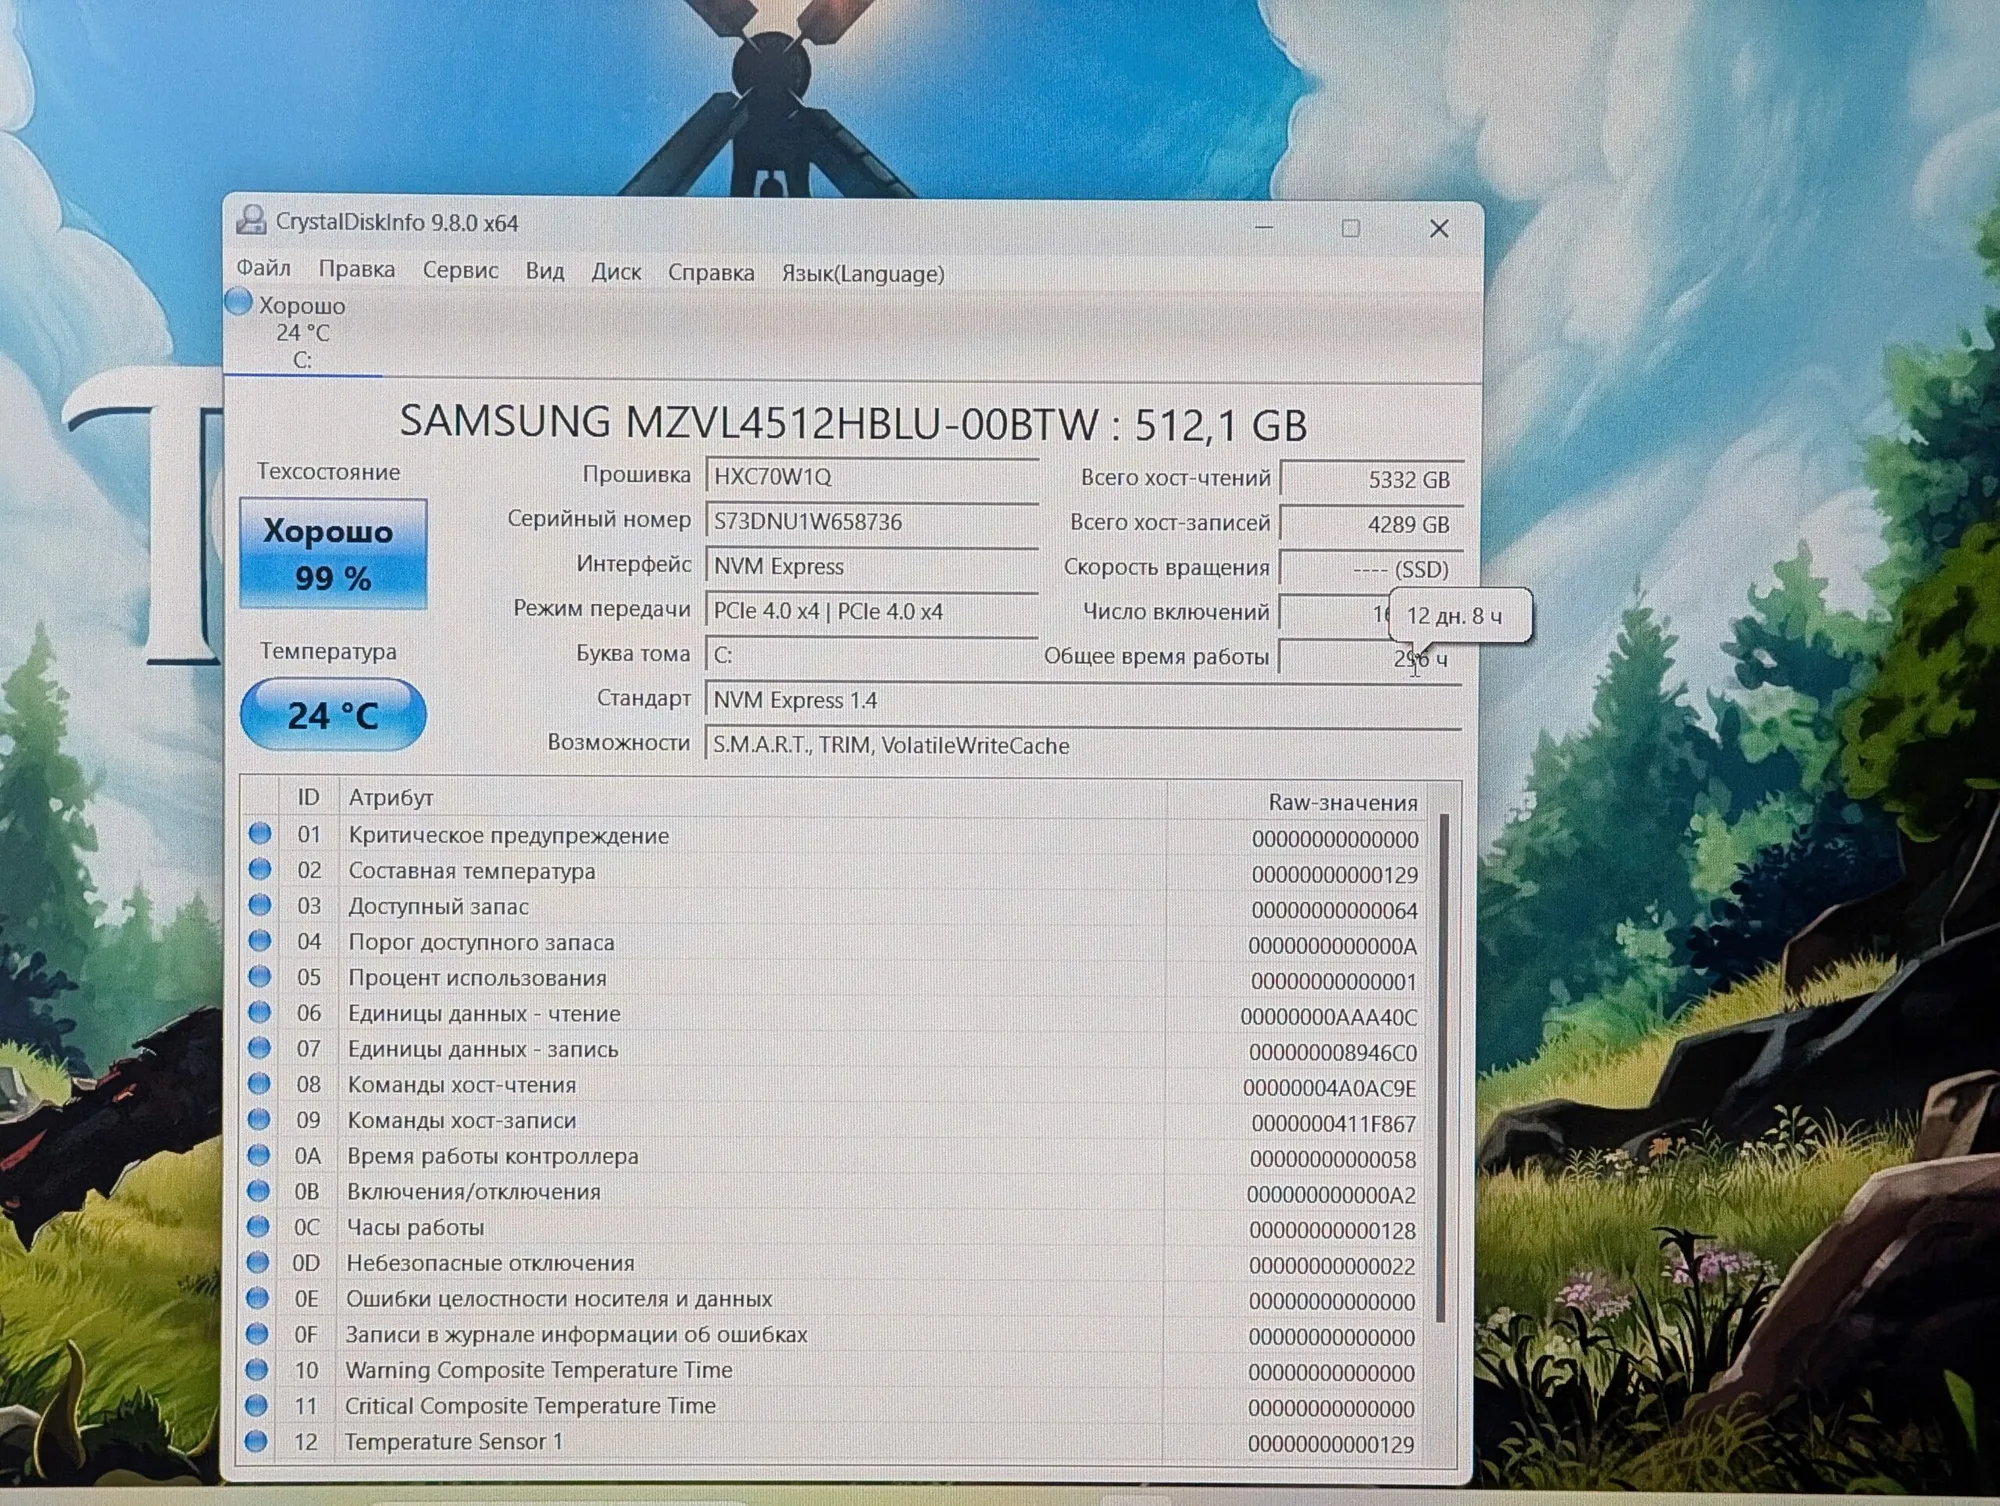Click the NVM Express interface field
This screenshot has width=2000, height=1506.
tap(872, 566)
